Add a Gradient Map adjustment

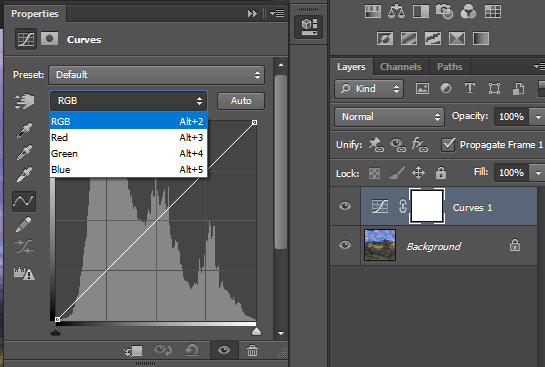click(481, 39)
